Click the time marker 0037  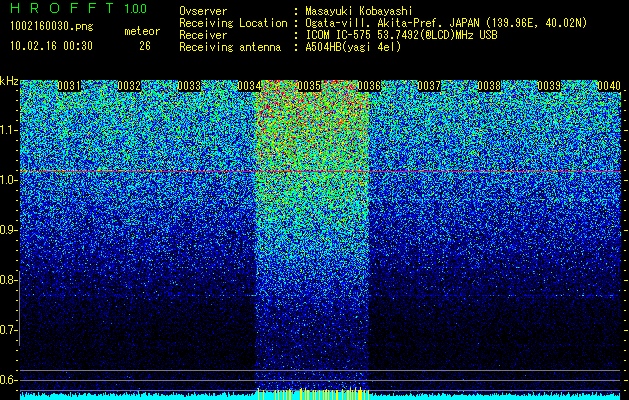pos(429,86)
